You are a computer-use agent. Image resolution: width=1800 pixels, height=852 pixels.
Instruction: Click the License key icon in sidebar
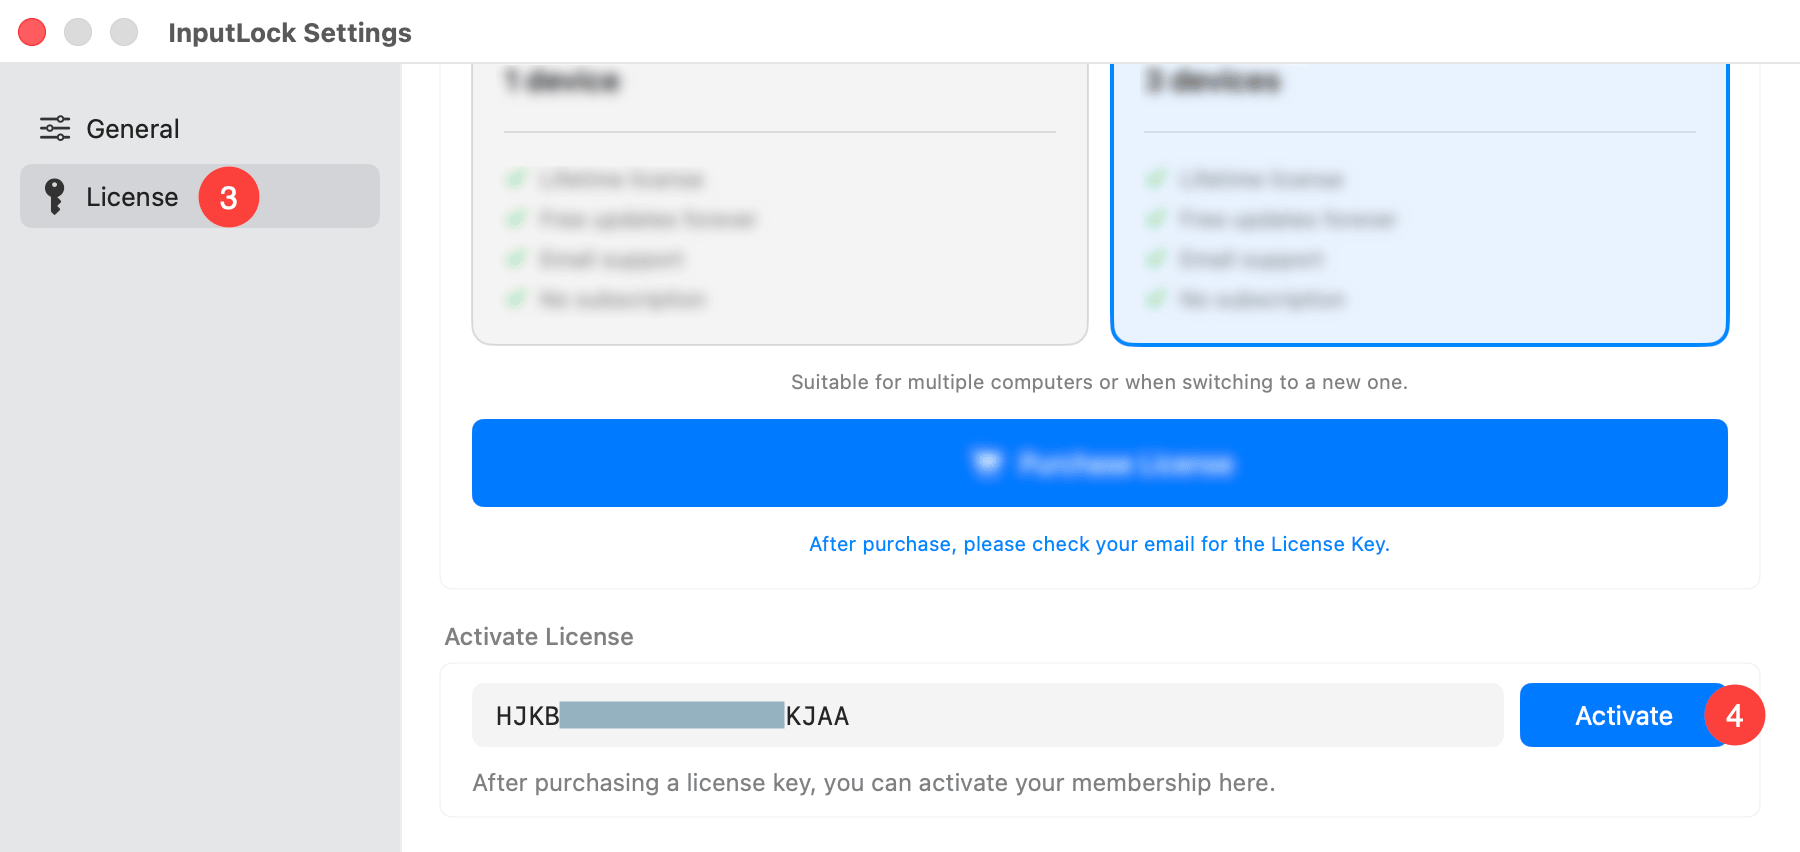point(55,197)
